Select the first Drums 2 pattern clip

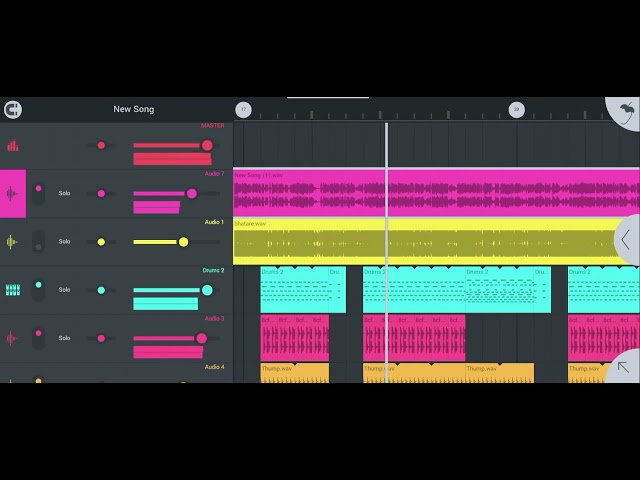[295, 290]
